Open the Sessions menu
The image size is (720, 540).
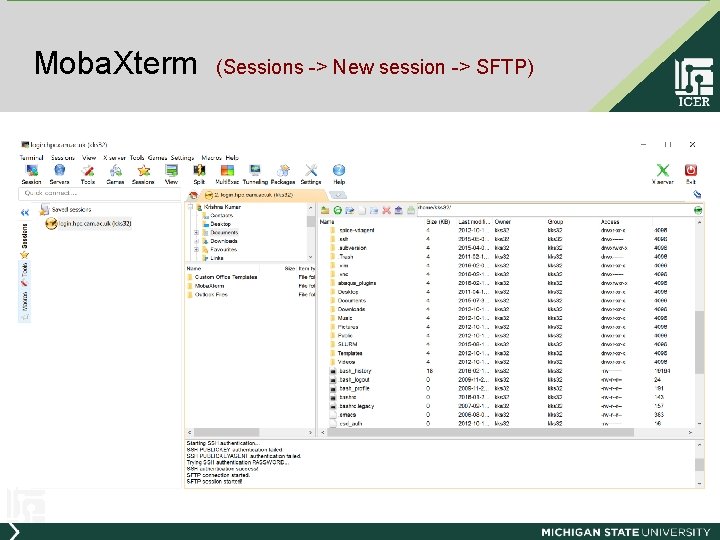[x=63, y=158]
